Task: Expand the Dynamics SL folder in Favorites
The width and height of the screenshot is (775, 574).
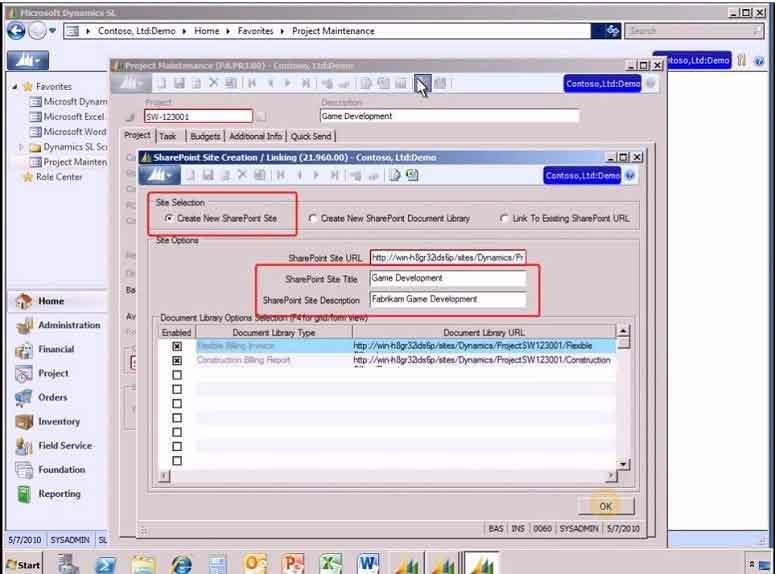Action: tap(21, 147)
